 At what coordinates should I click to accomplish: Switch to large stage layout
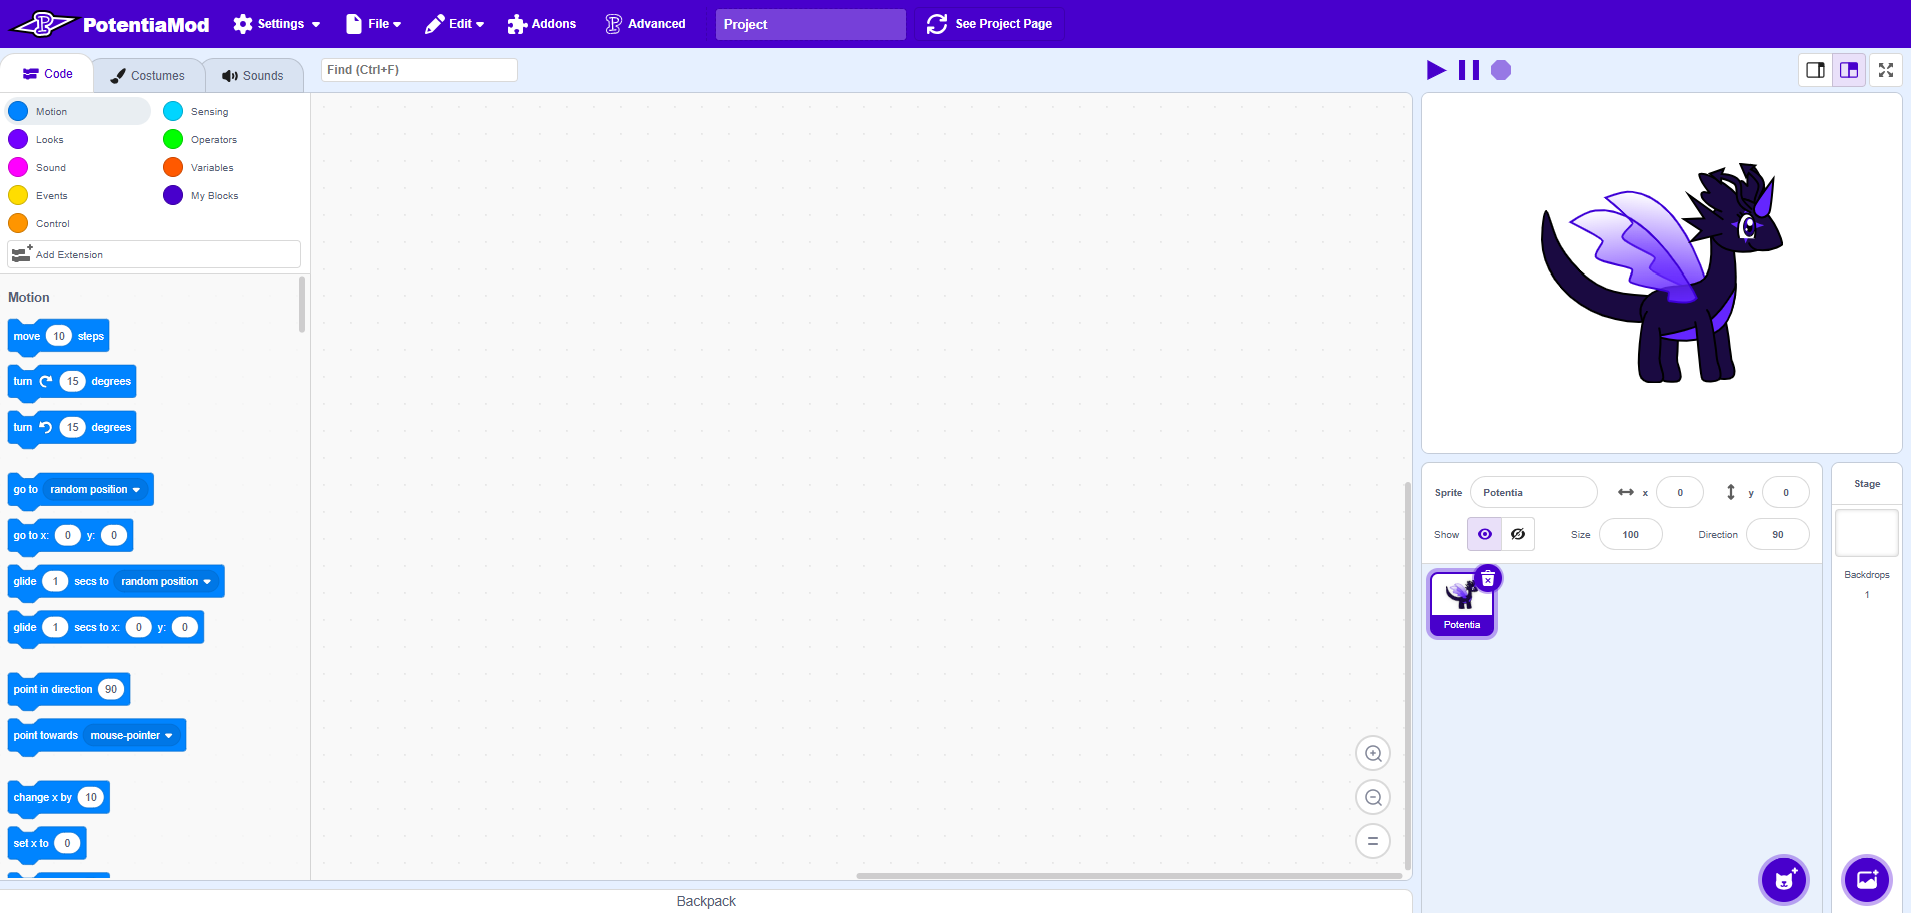pyautogui.click(x=1849, y=70)
